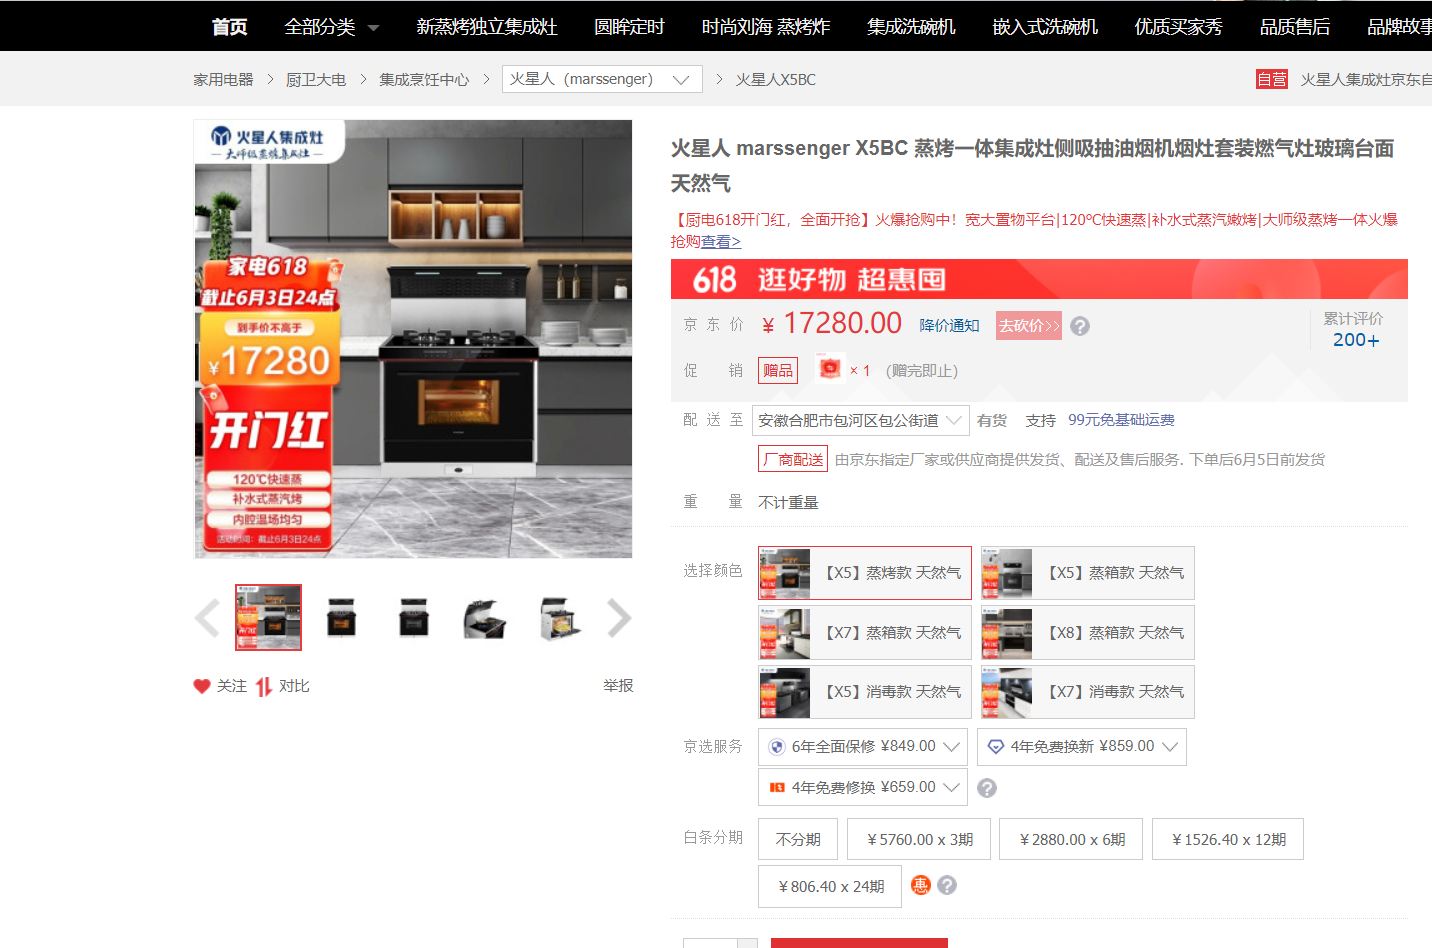Image resolution: width=1432 pixels, height=948 pixels.
Task: Open delivery address dropdown 安徽合肥市包河区
Action: 861,420
